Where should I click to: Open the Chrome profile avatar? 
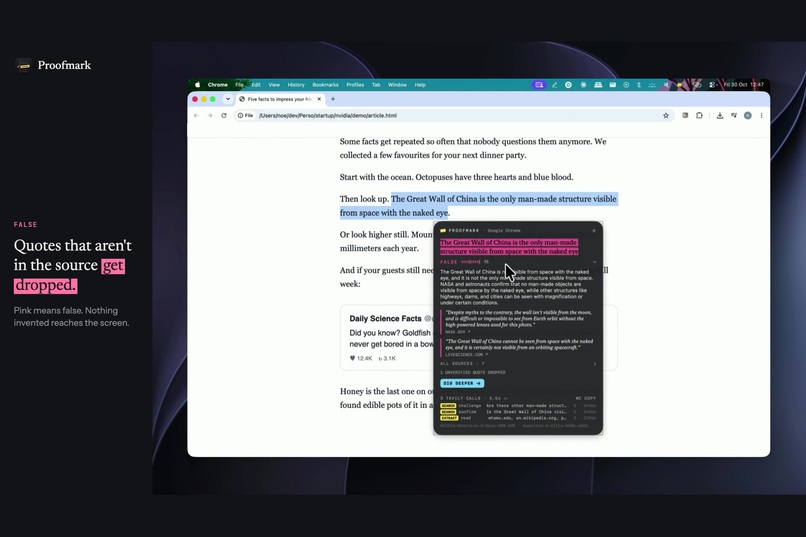tap(748, 116)
